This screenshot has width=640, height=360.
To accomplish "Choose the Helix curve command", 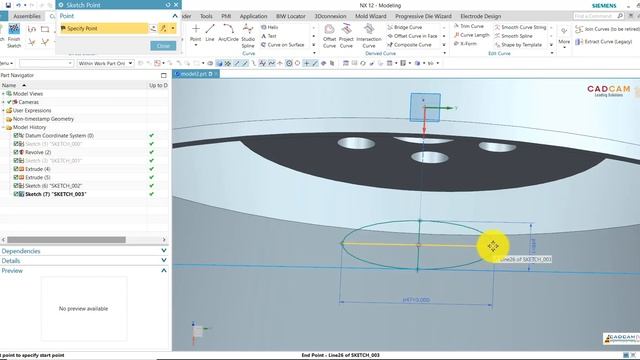I will (269, 27).
